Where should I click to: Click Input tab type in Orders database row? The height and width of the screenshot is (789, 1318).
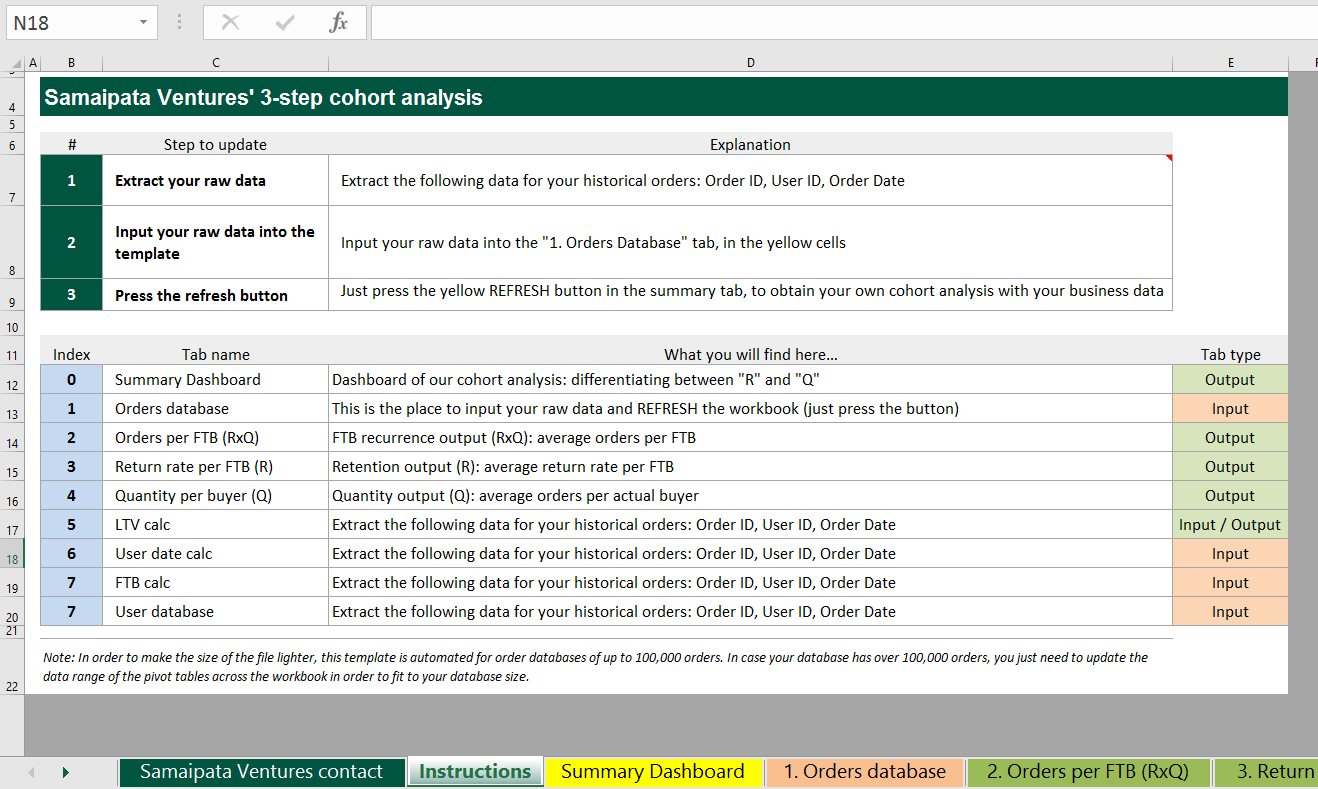click(1230, 409)
